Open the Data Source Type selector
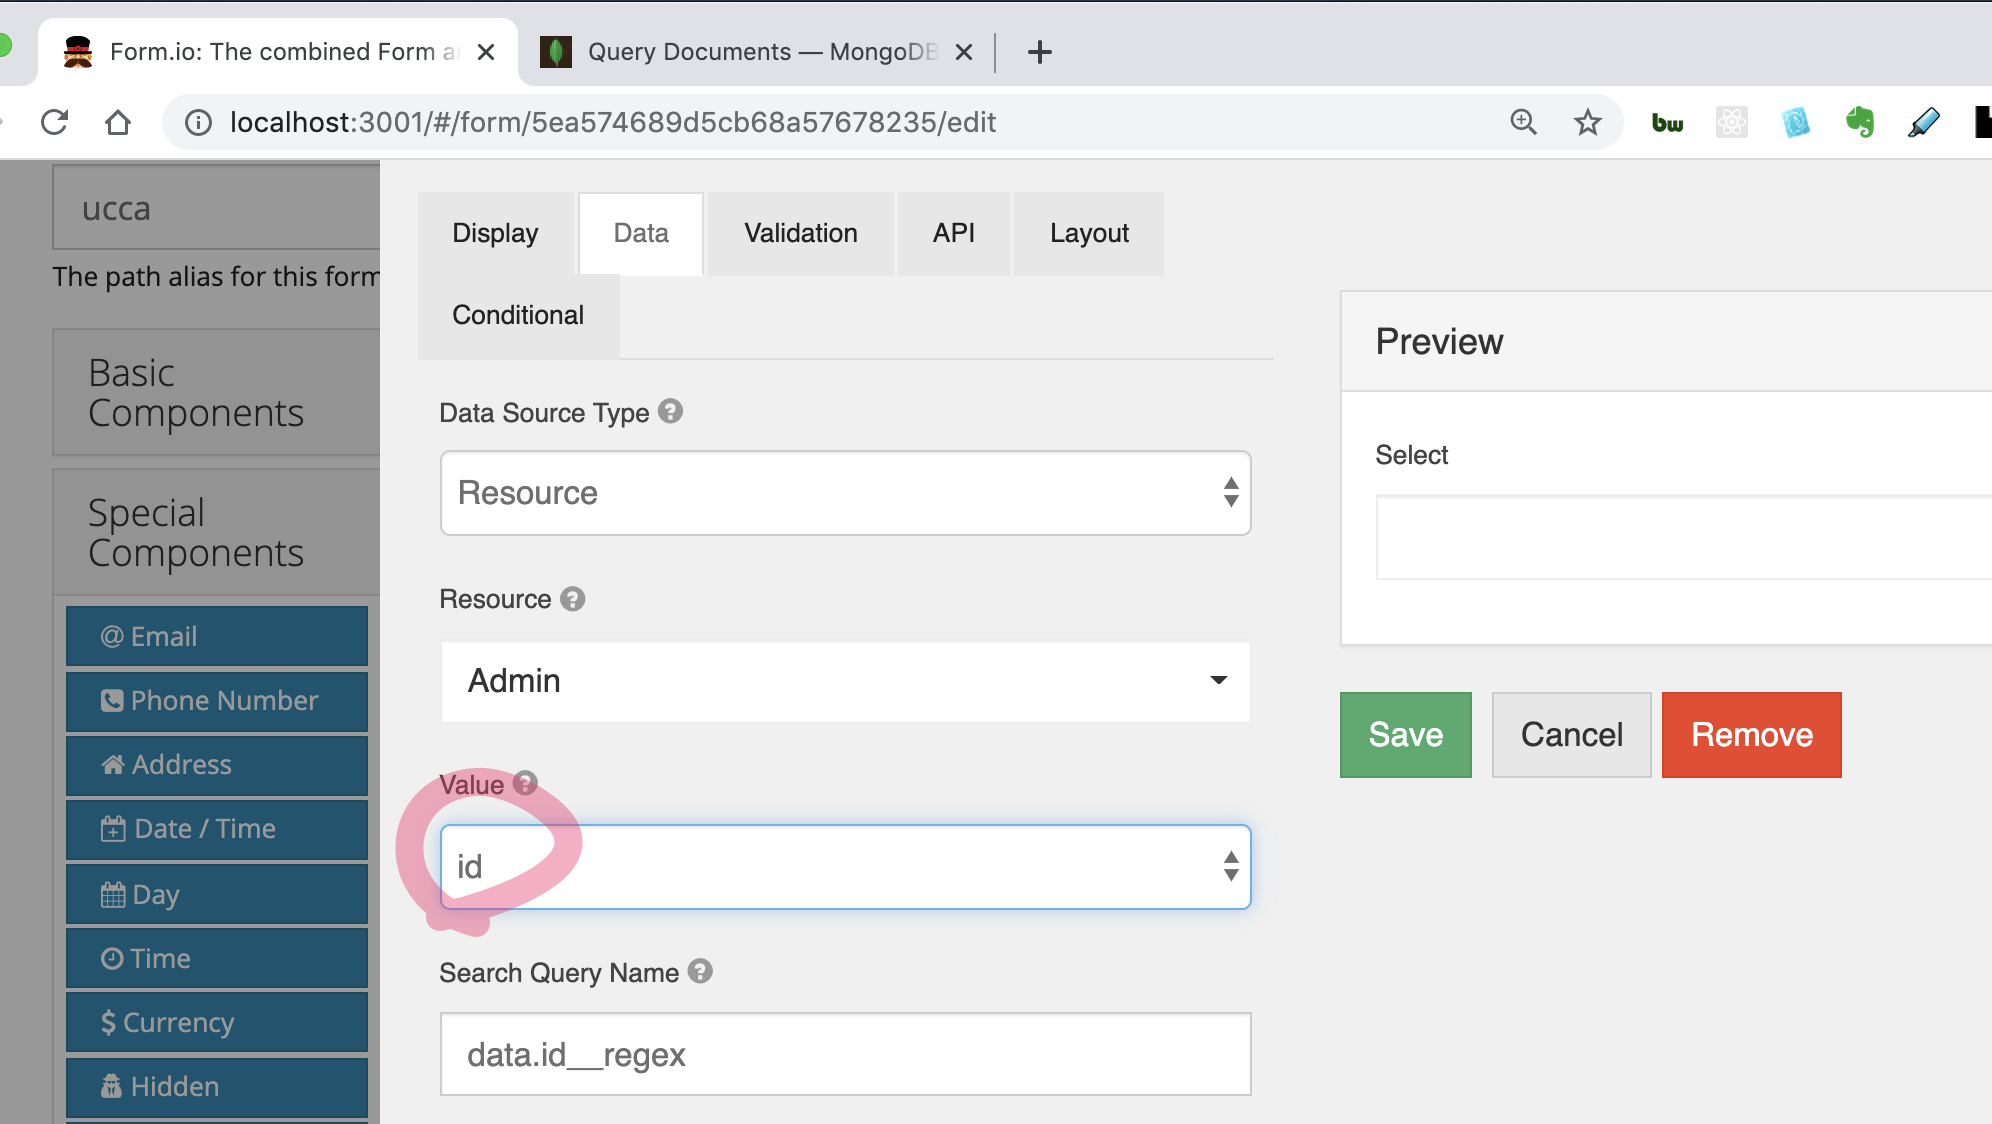Image resolution: width=1992 pixels, height=1124 pixels. pos(845,493)
